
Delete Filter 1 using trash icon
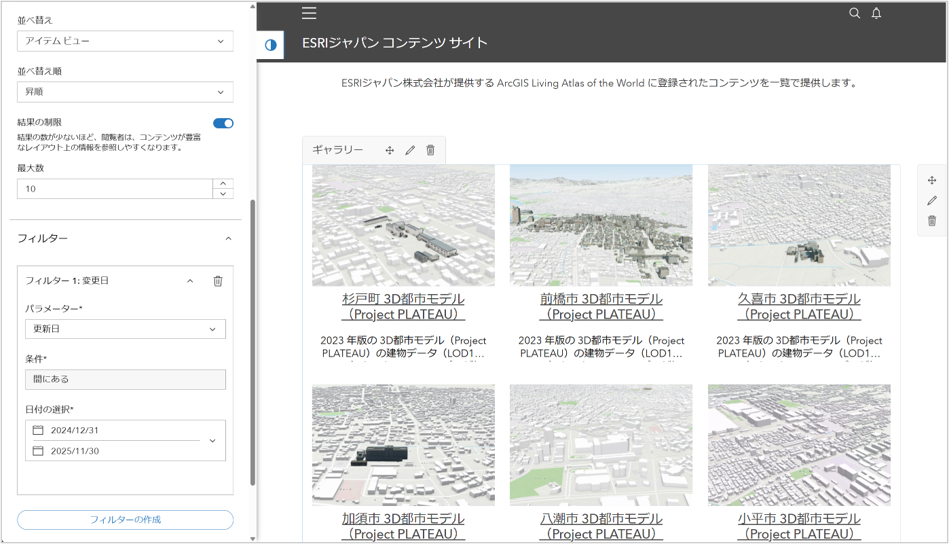[x=218, y=281]
